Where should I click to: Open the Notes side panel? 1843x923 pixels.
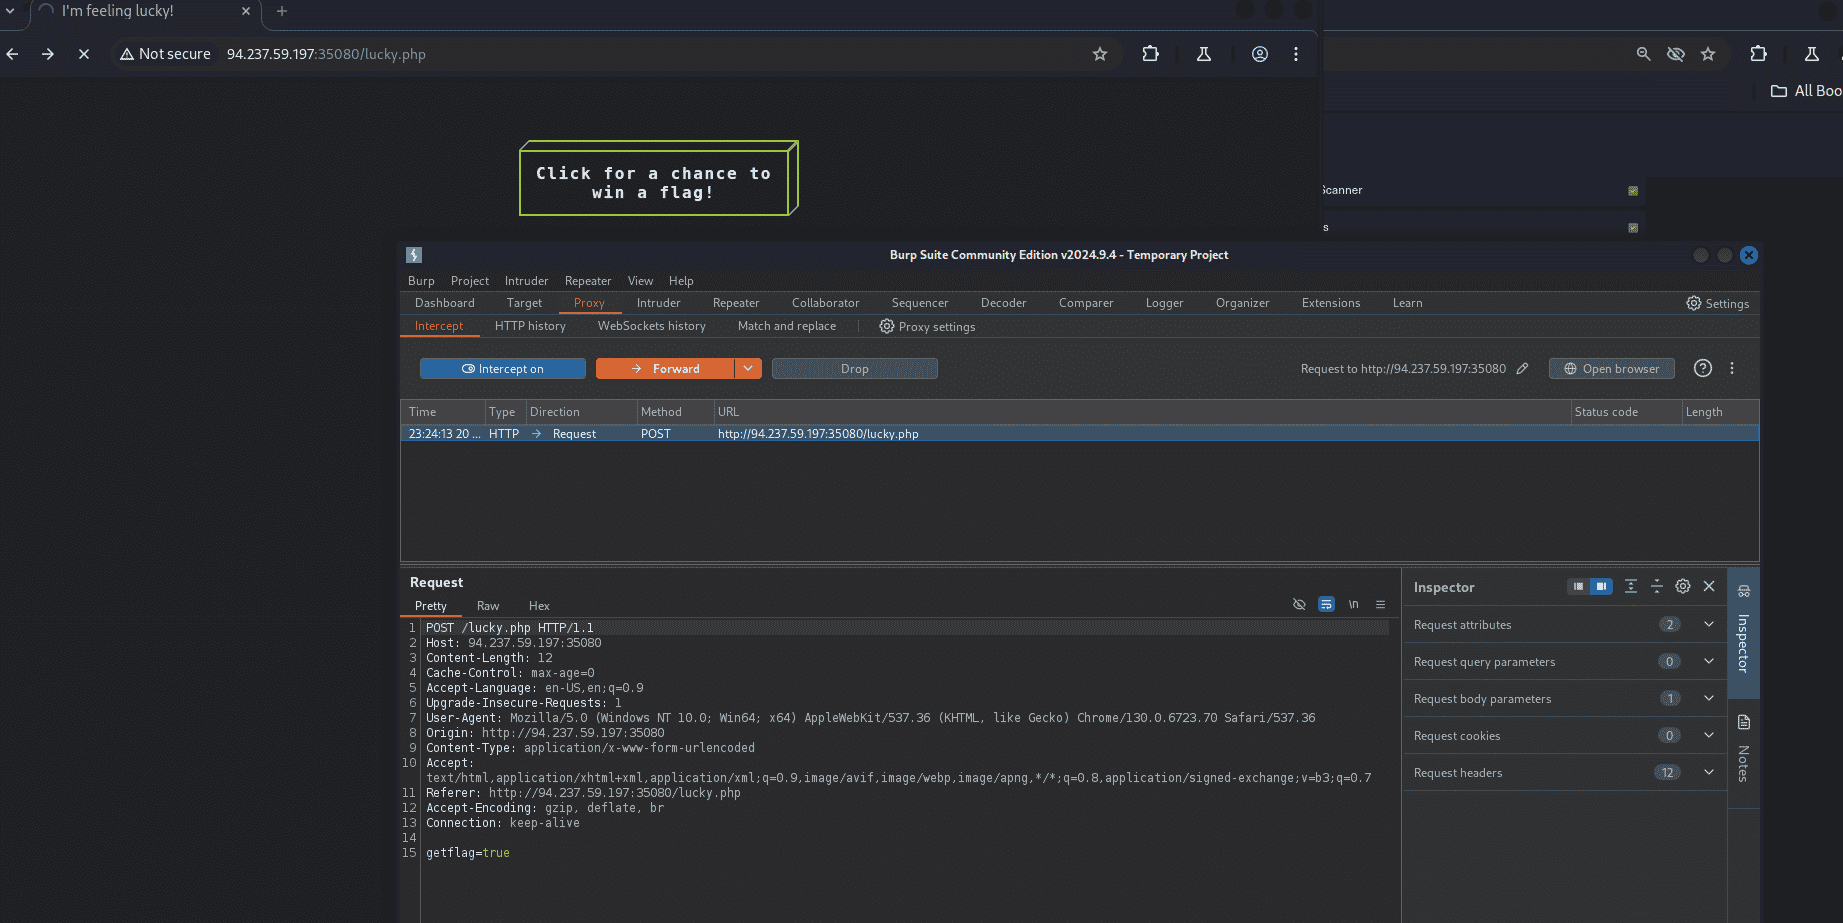point(1744,748)
